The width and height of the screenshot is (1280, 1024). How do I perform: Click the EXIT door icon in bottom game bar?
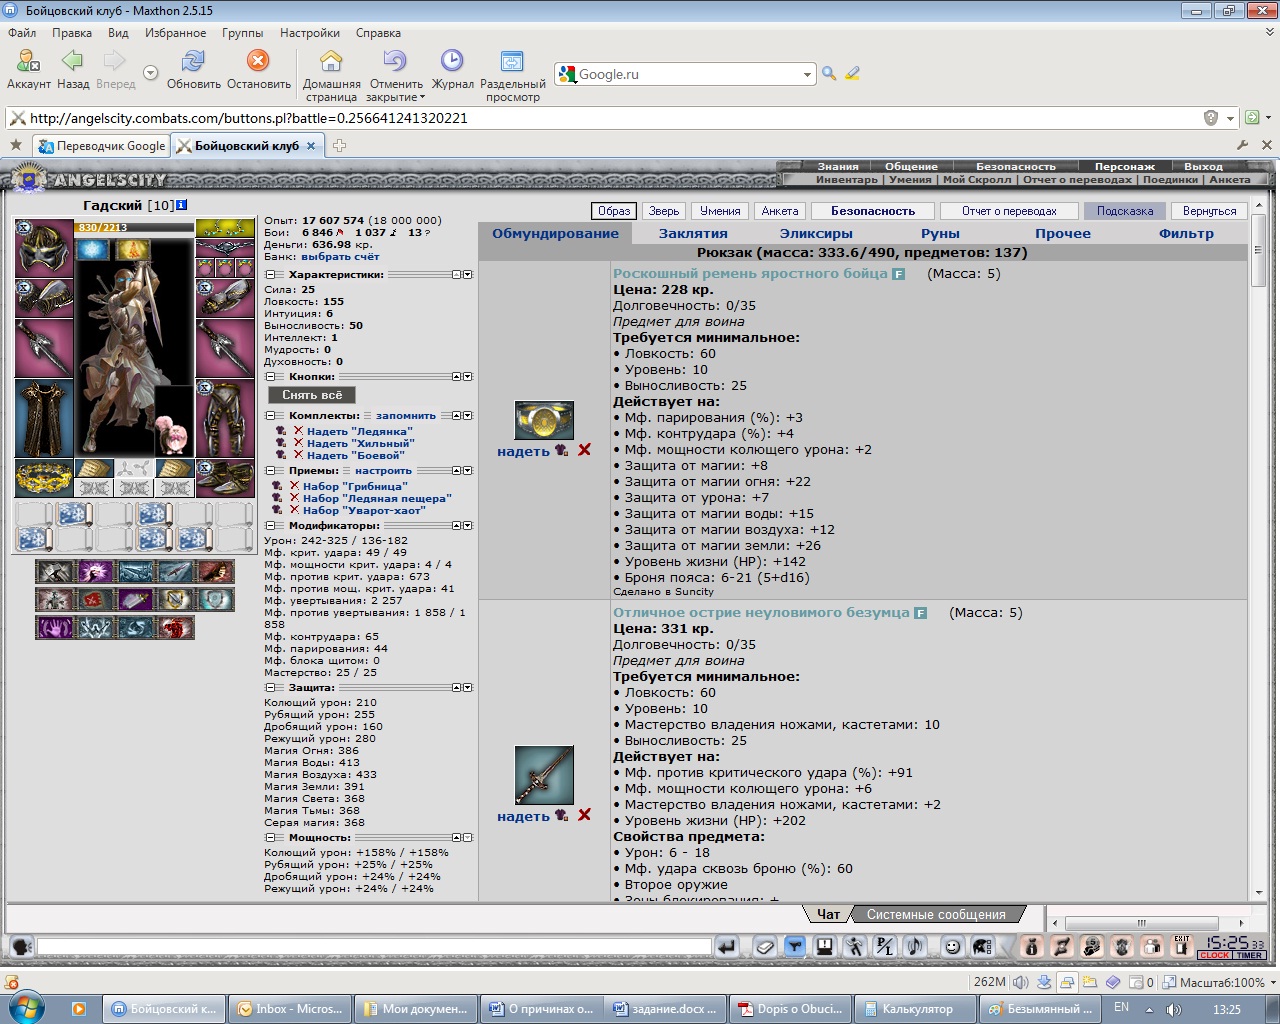pos(1182,946)
